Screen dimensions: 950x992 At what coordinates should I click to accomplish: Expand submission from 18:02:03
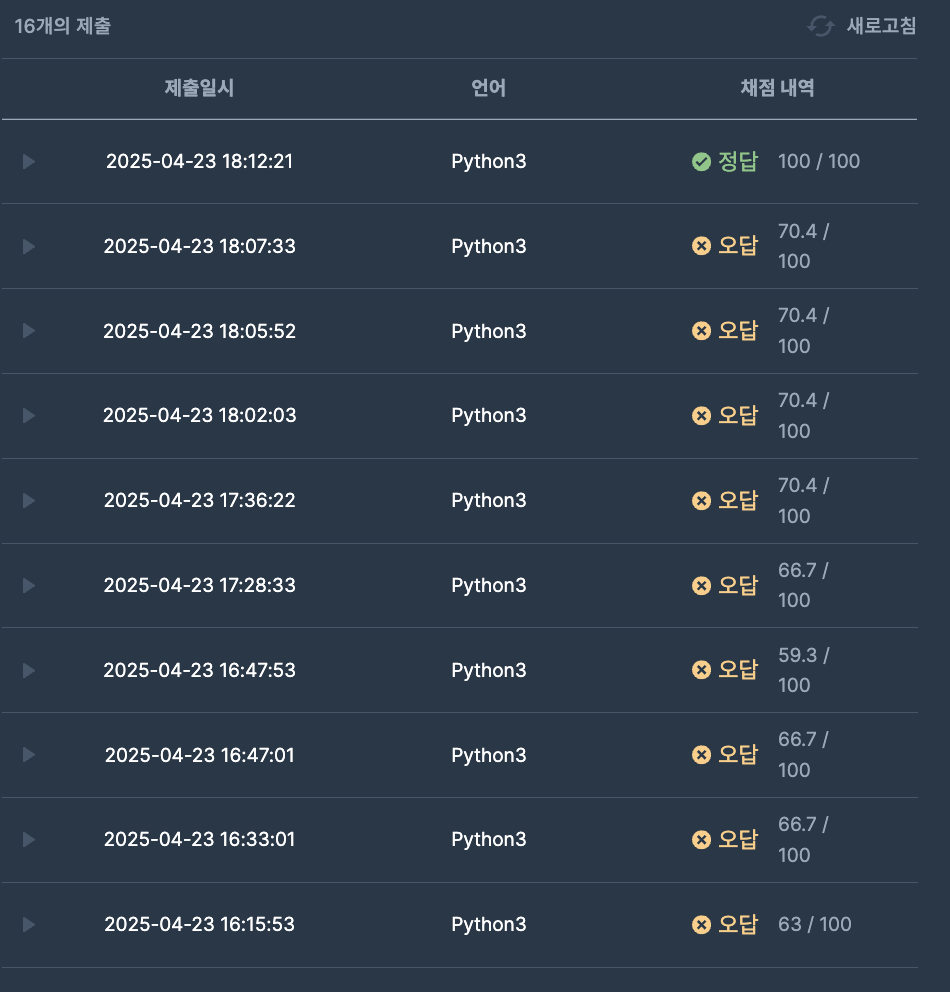click(x=28, y=416)
